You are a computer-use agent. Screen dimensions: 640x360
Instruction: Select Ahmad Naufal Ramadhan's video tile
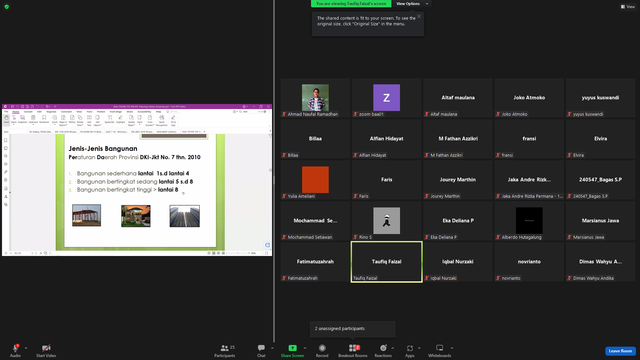click(x=315, y=98)
